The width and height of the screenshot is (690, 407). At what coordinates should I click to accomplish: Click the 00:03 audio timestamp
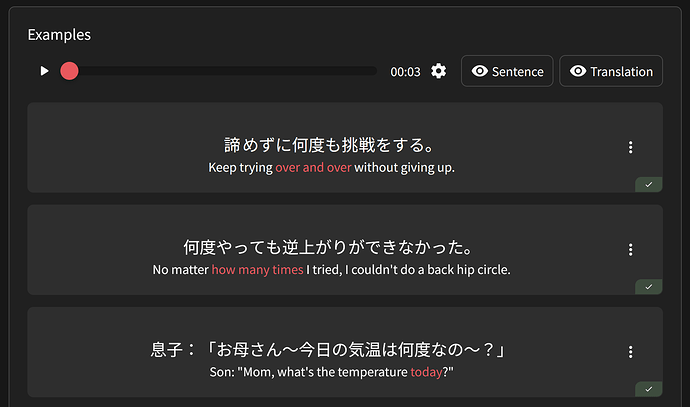[x=405, y=72]
